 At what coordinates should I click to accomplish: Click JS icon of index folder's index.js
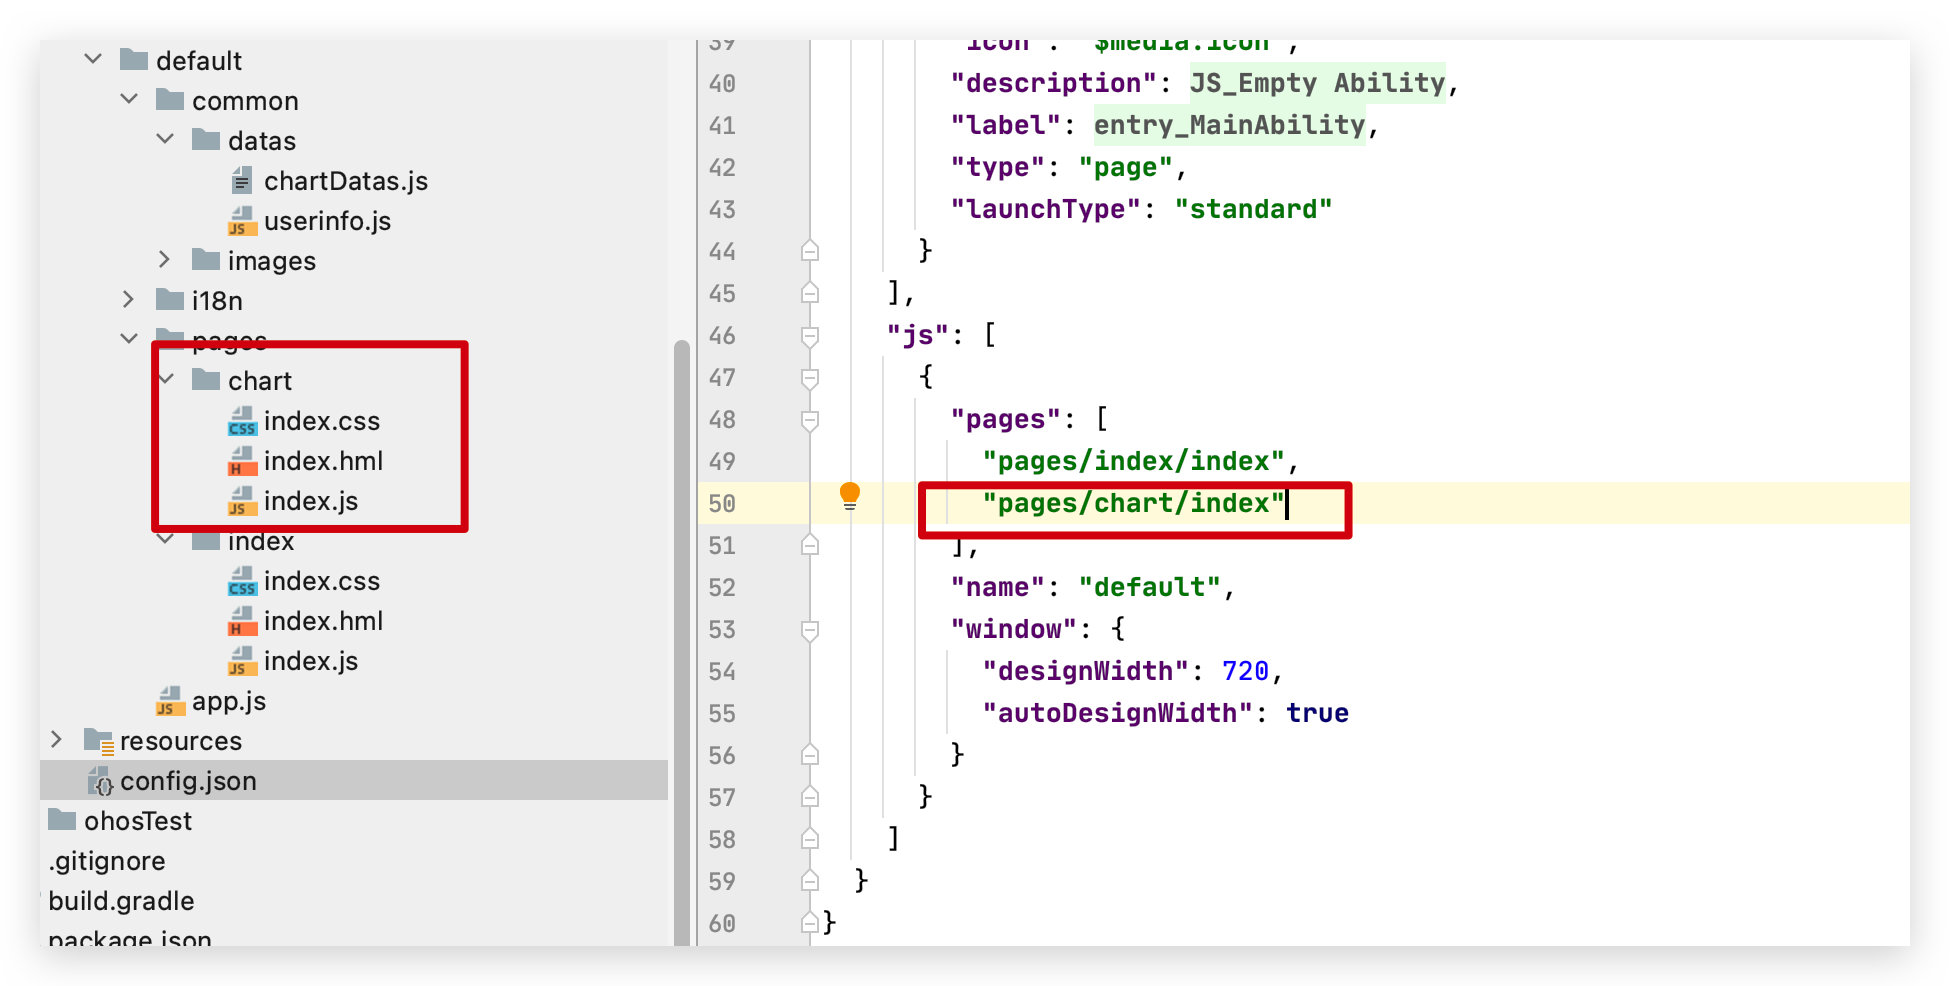tap(242, 660)
